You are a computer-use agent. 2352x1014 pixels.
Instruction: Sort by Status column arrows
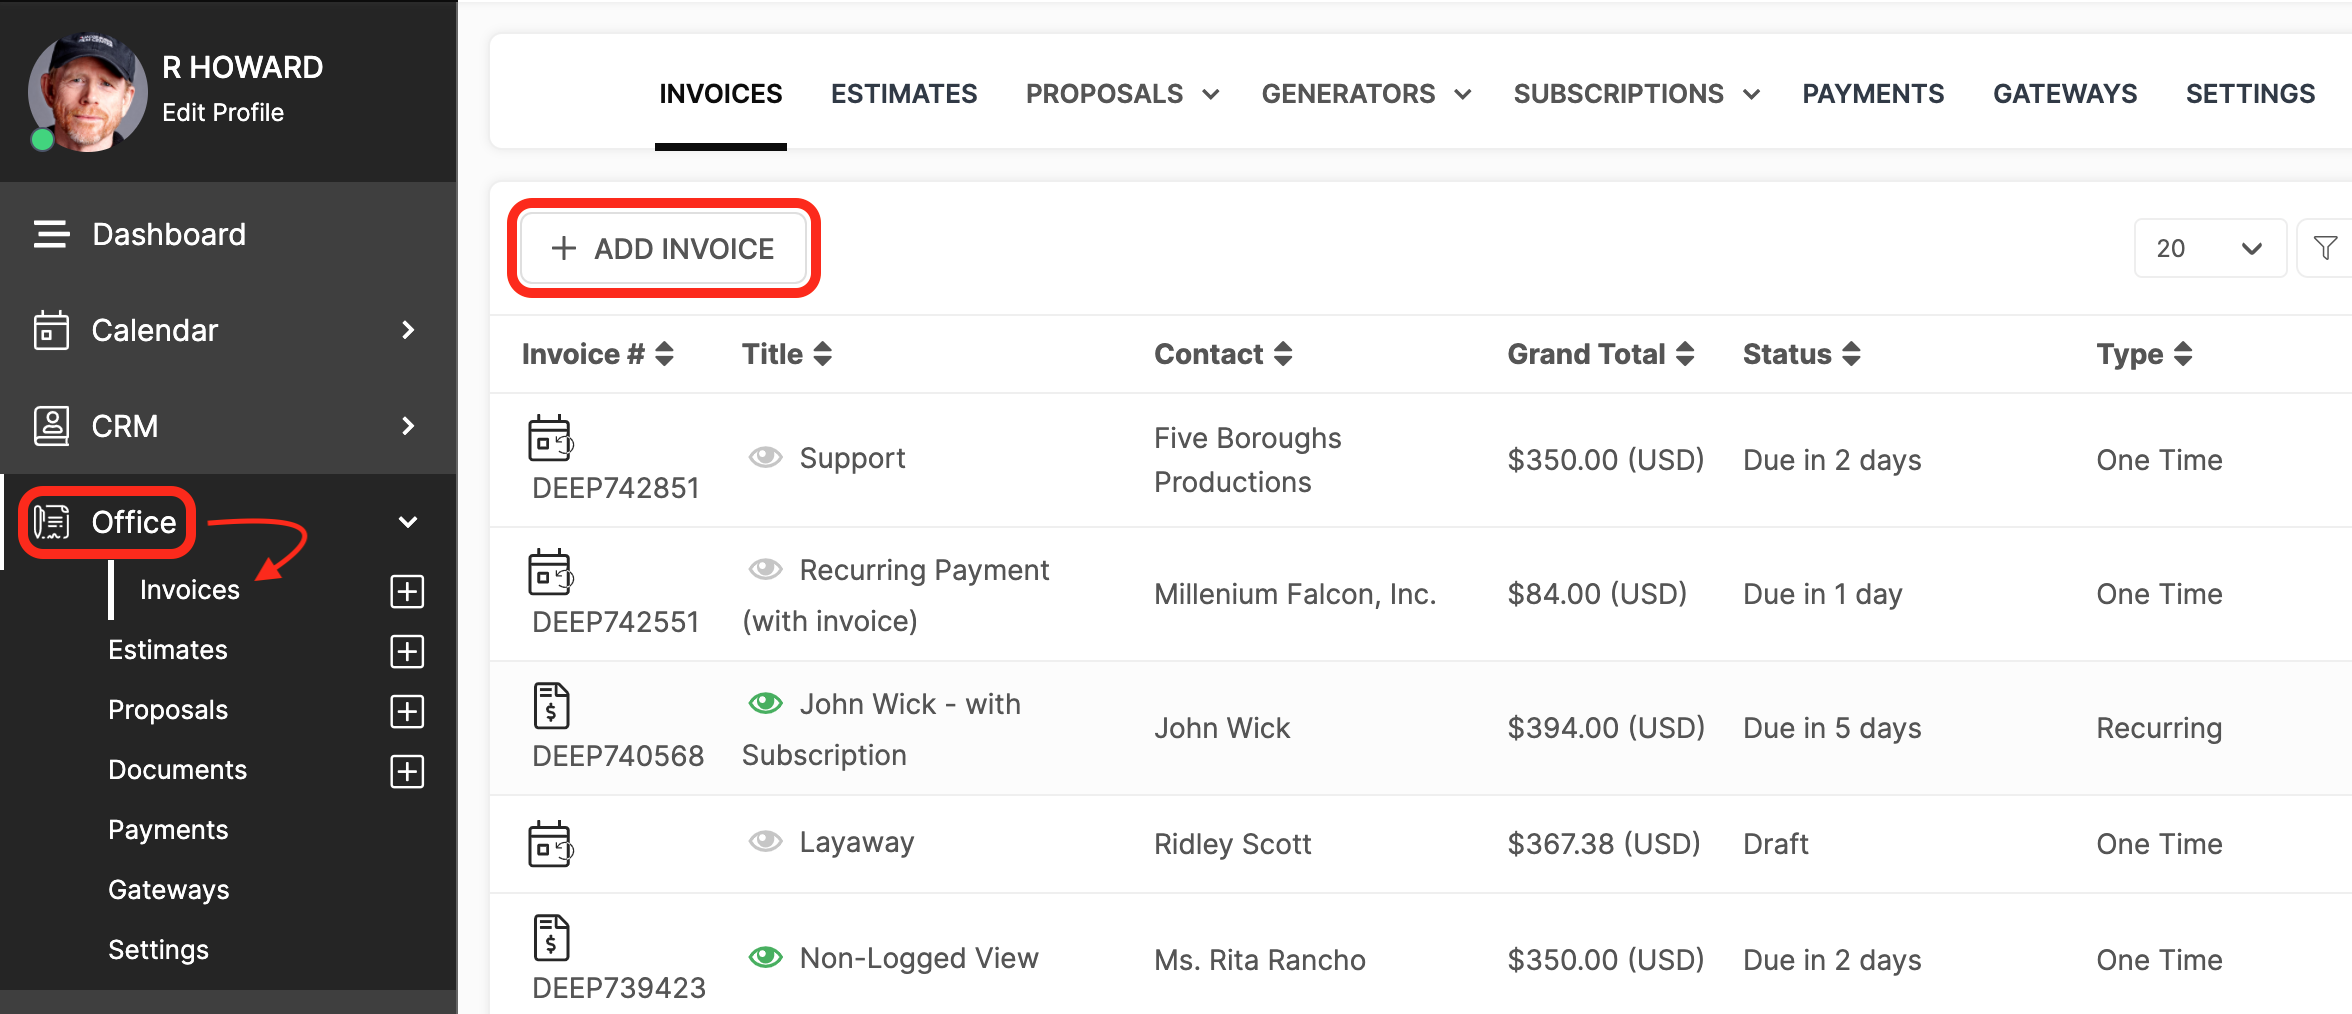click(x=1851, y=354)
